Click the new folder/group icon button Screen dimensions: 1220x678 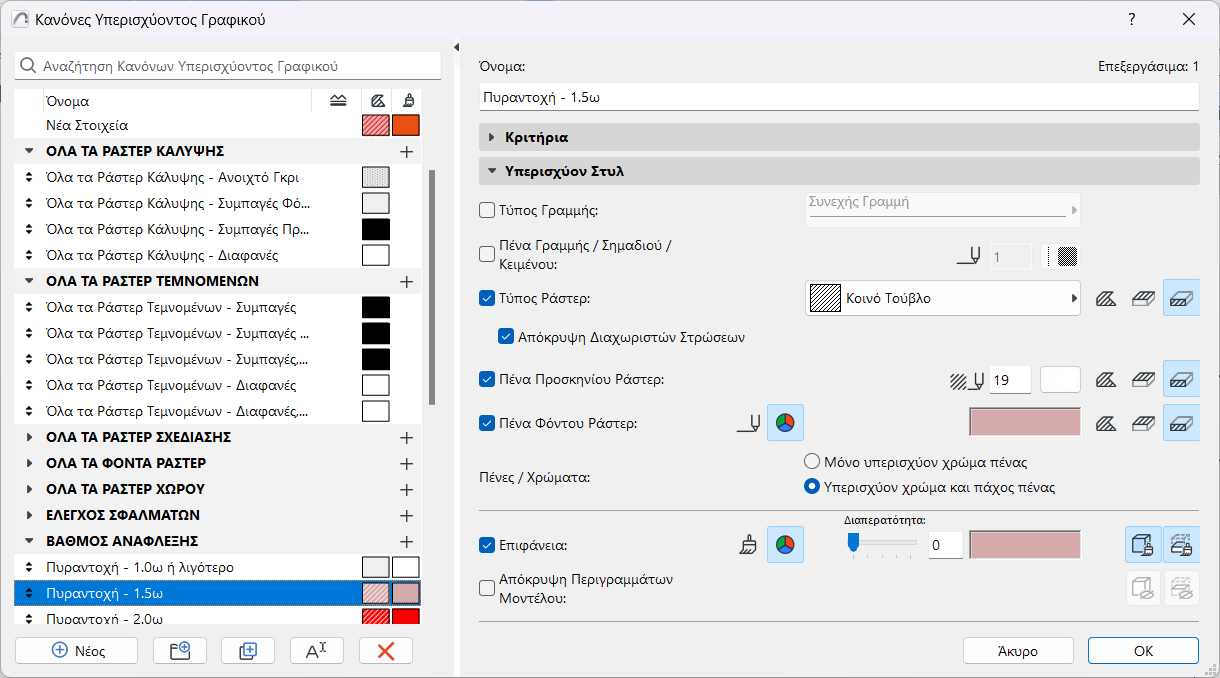(180, 650)
